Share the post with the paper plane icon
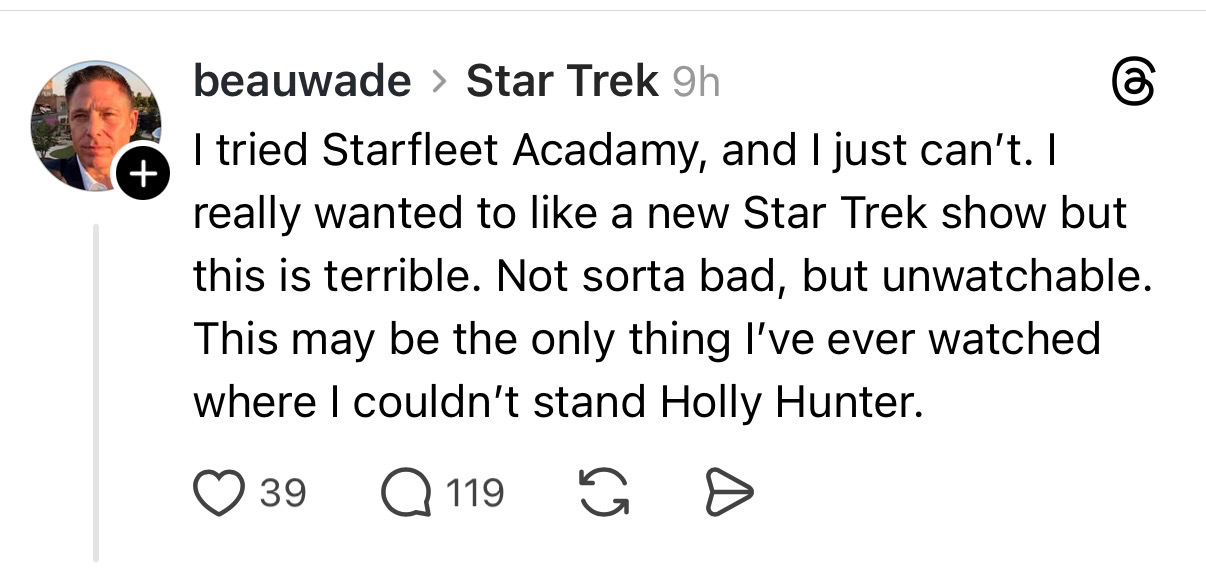This screenshot has width=1206, height=580. coord(729,493)
